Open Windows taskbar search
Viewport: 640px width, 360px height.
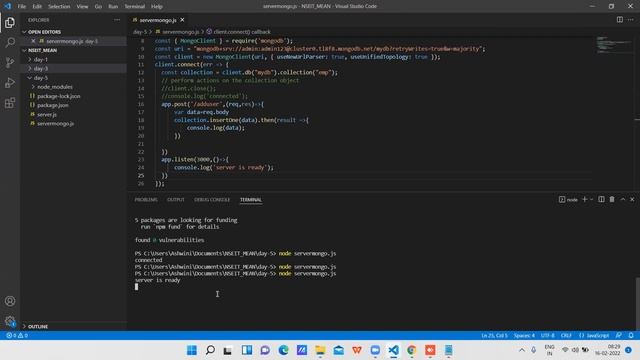tap(210, 350)
